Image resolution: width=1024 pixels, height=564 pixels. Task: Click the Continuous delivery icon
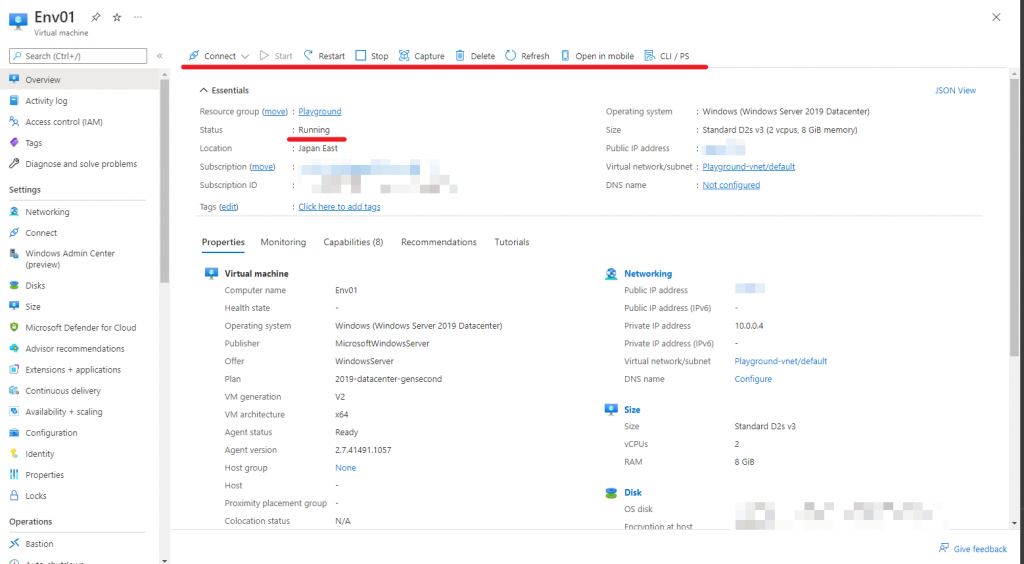14,391
